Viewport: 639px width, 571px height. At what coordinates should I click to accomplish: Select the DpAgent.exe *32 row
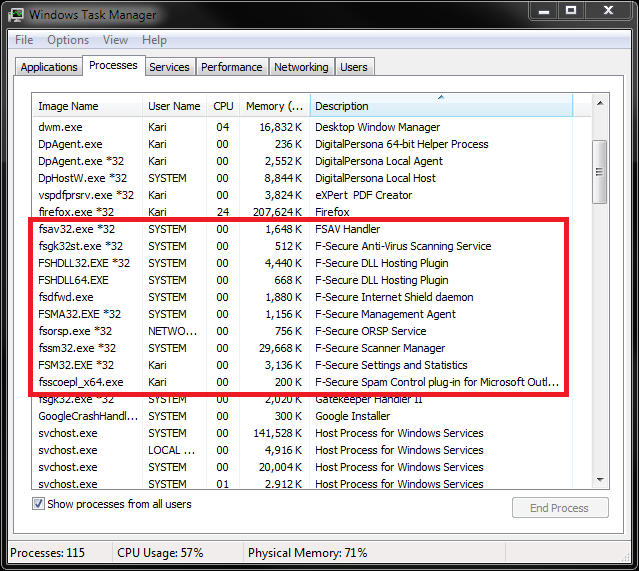click(x=302, y=161)
